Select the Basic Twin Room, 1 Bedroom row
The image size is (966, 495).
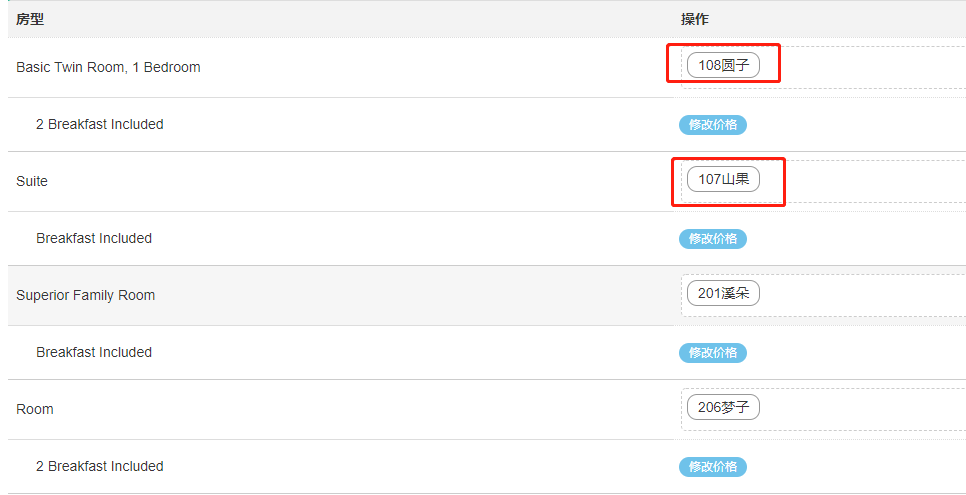(x=108, y=68)
